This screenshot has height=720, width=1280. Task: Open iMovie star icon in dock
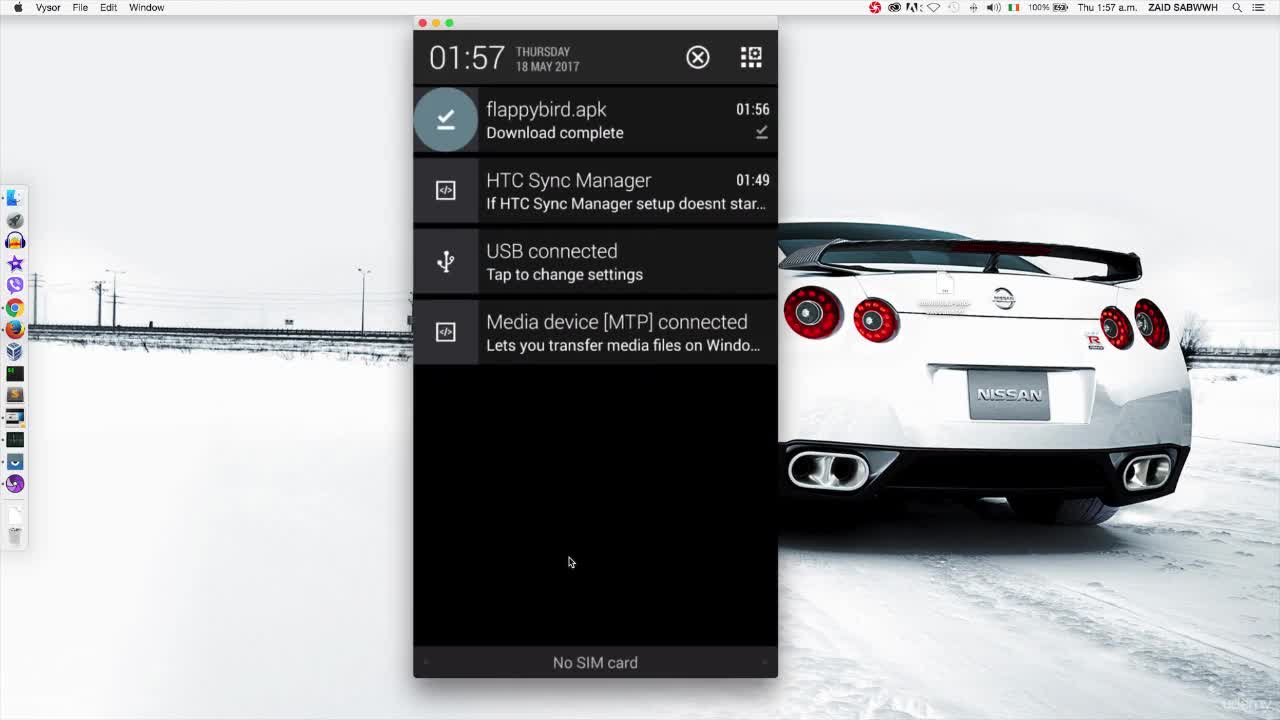[14, 264]
